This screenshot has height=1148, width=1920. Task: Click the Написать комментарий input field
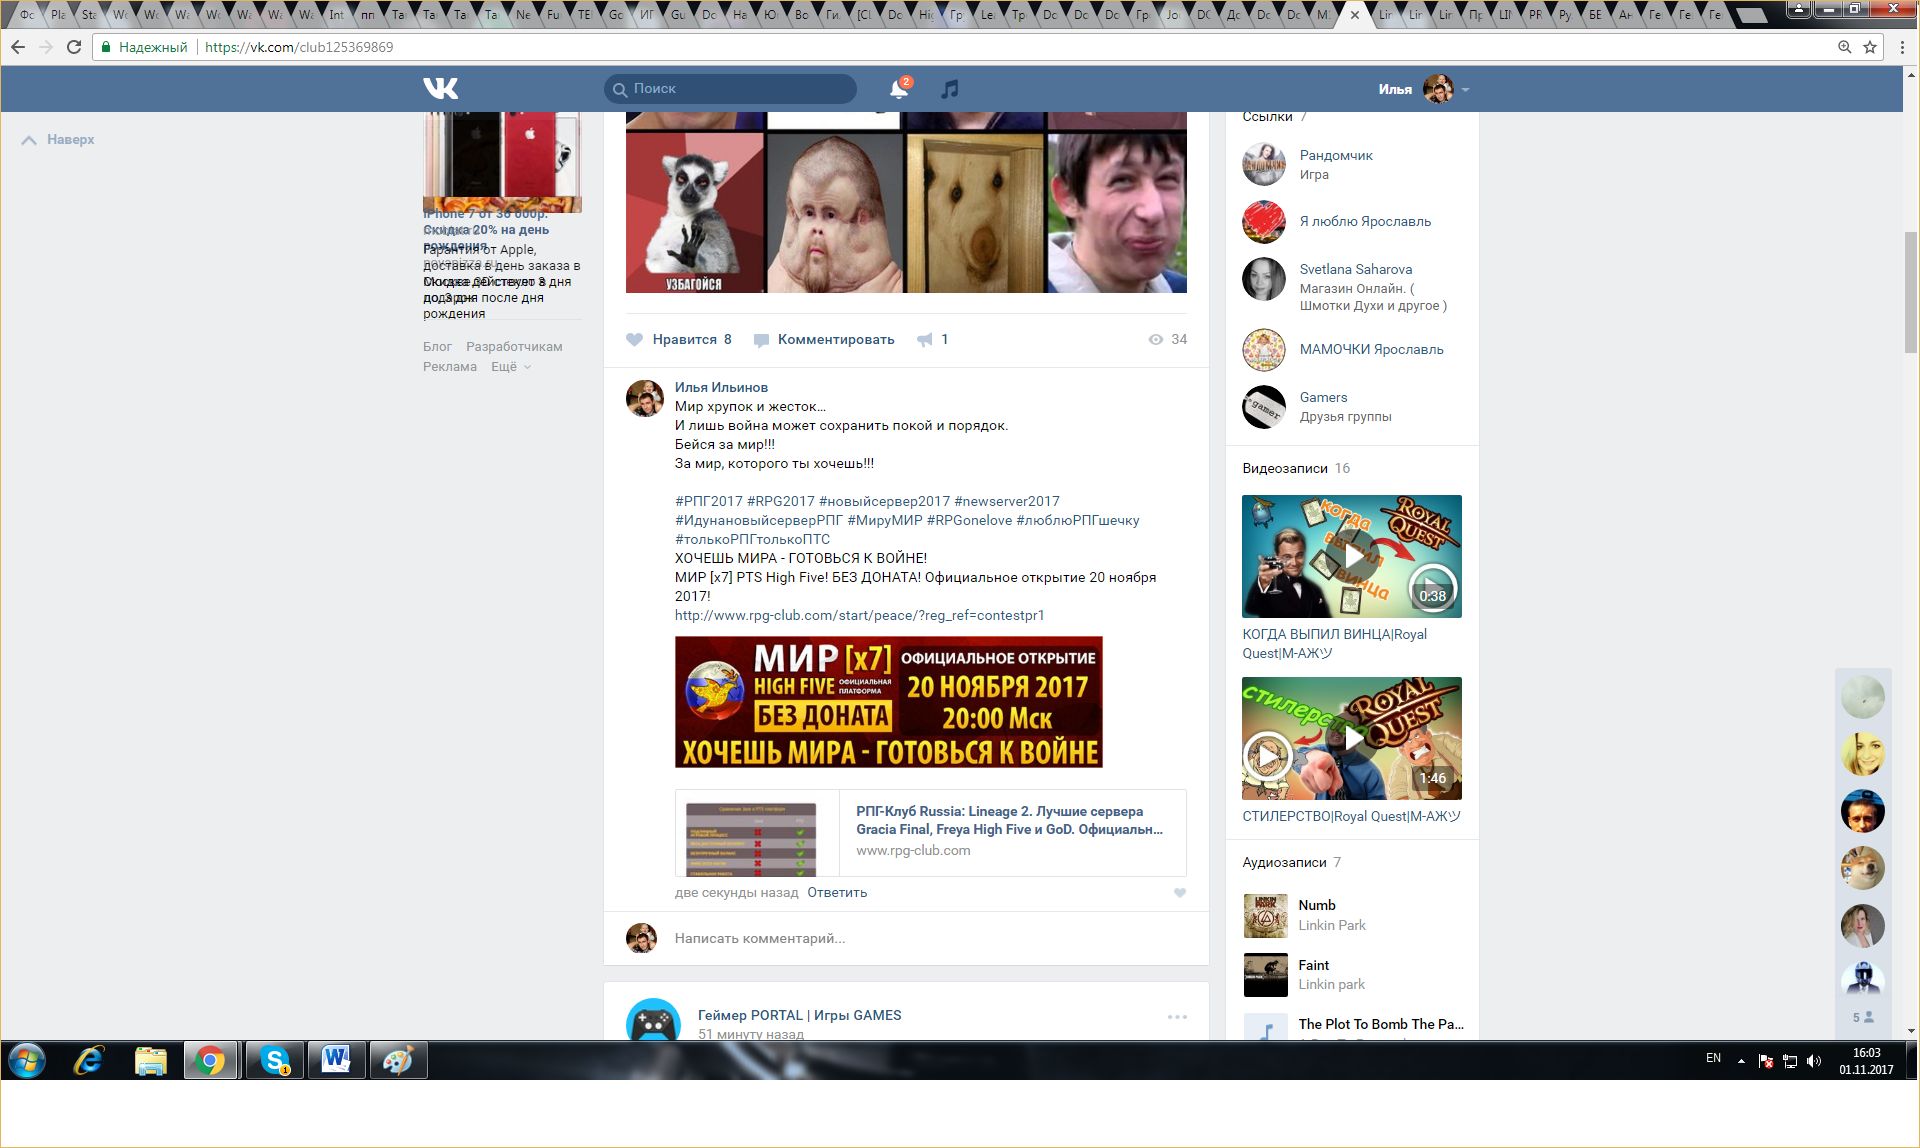pyautogui.click(x=900, y=938)
